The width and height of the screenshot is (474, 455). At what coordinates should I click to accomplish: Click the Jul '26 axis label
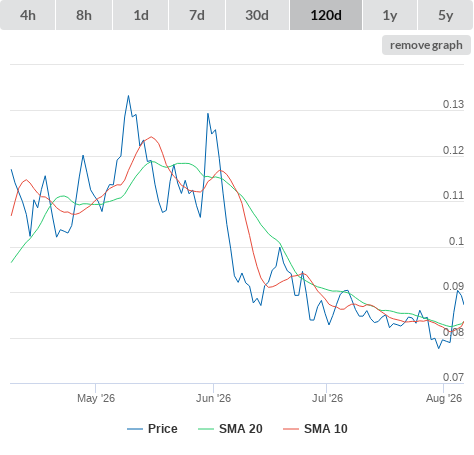click(x=327, y=398)
